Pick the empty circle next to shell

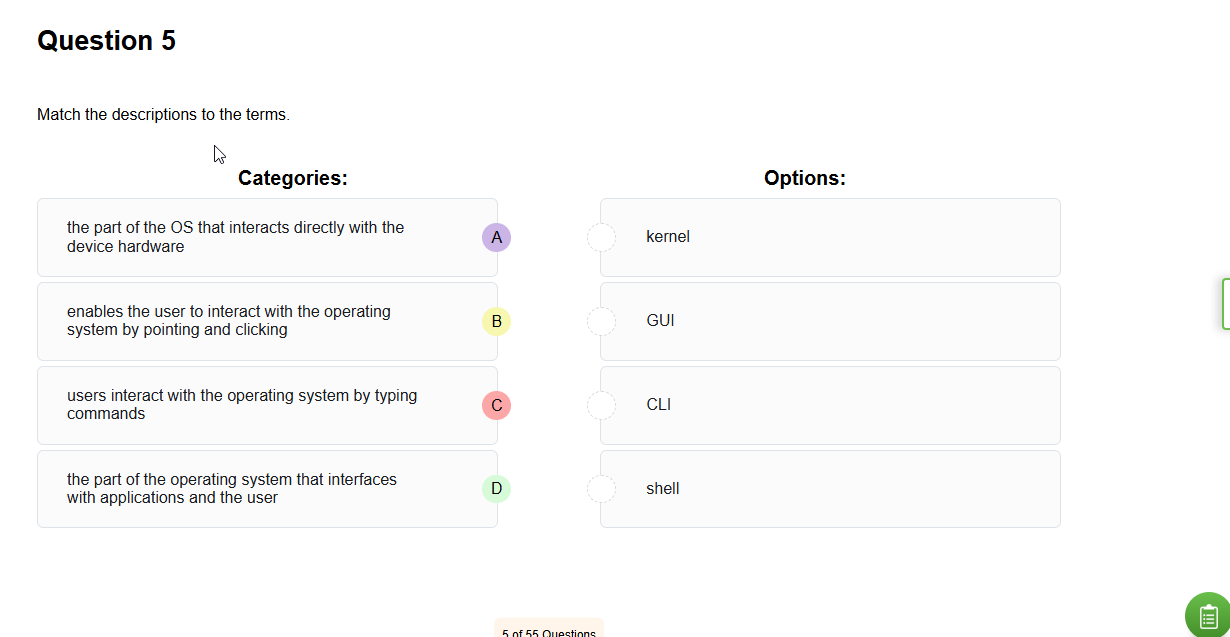[x=601, y=489]
